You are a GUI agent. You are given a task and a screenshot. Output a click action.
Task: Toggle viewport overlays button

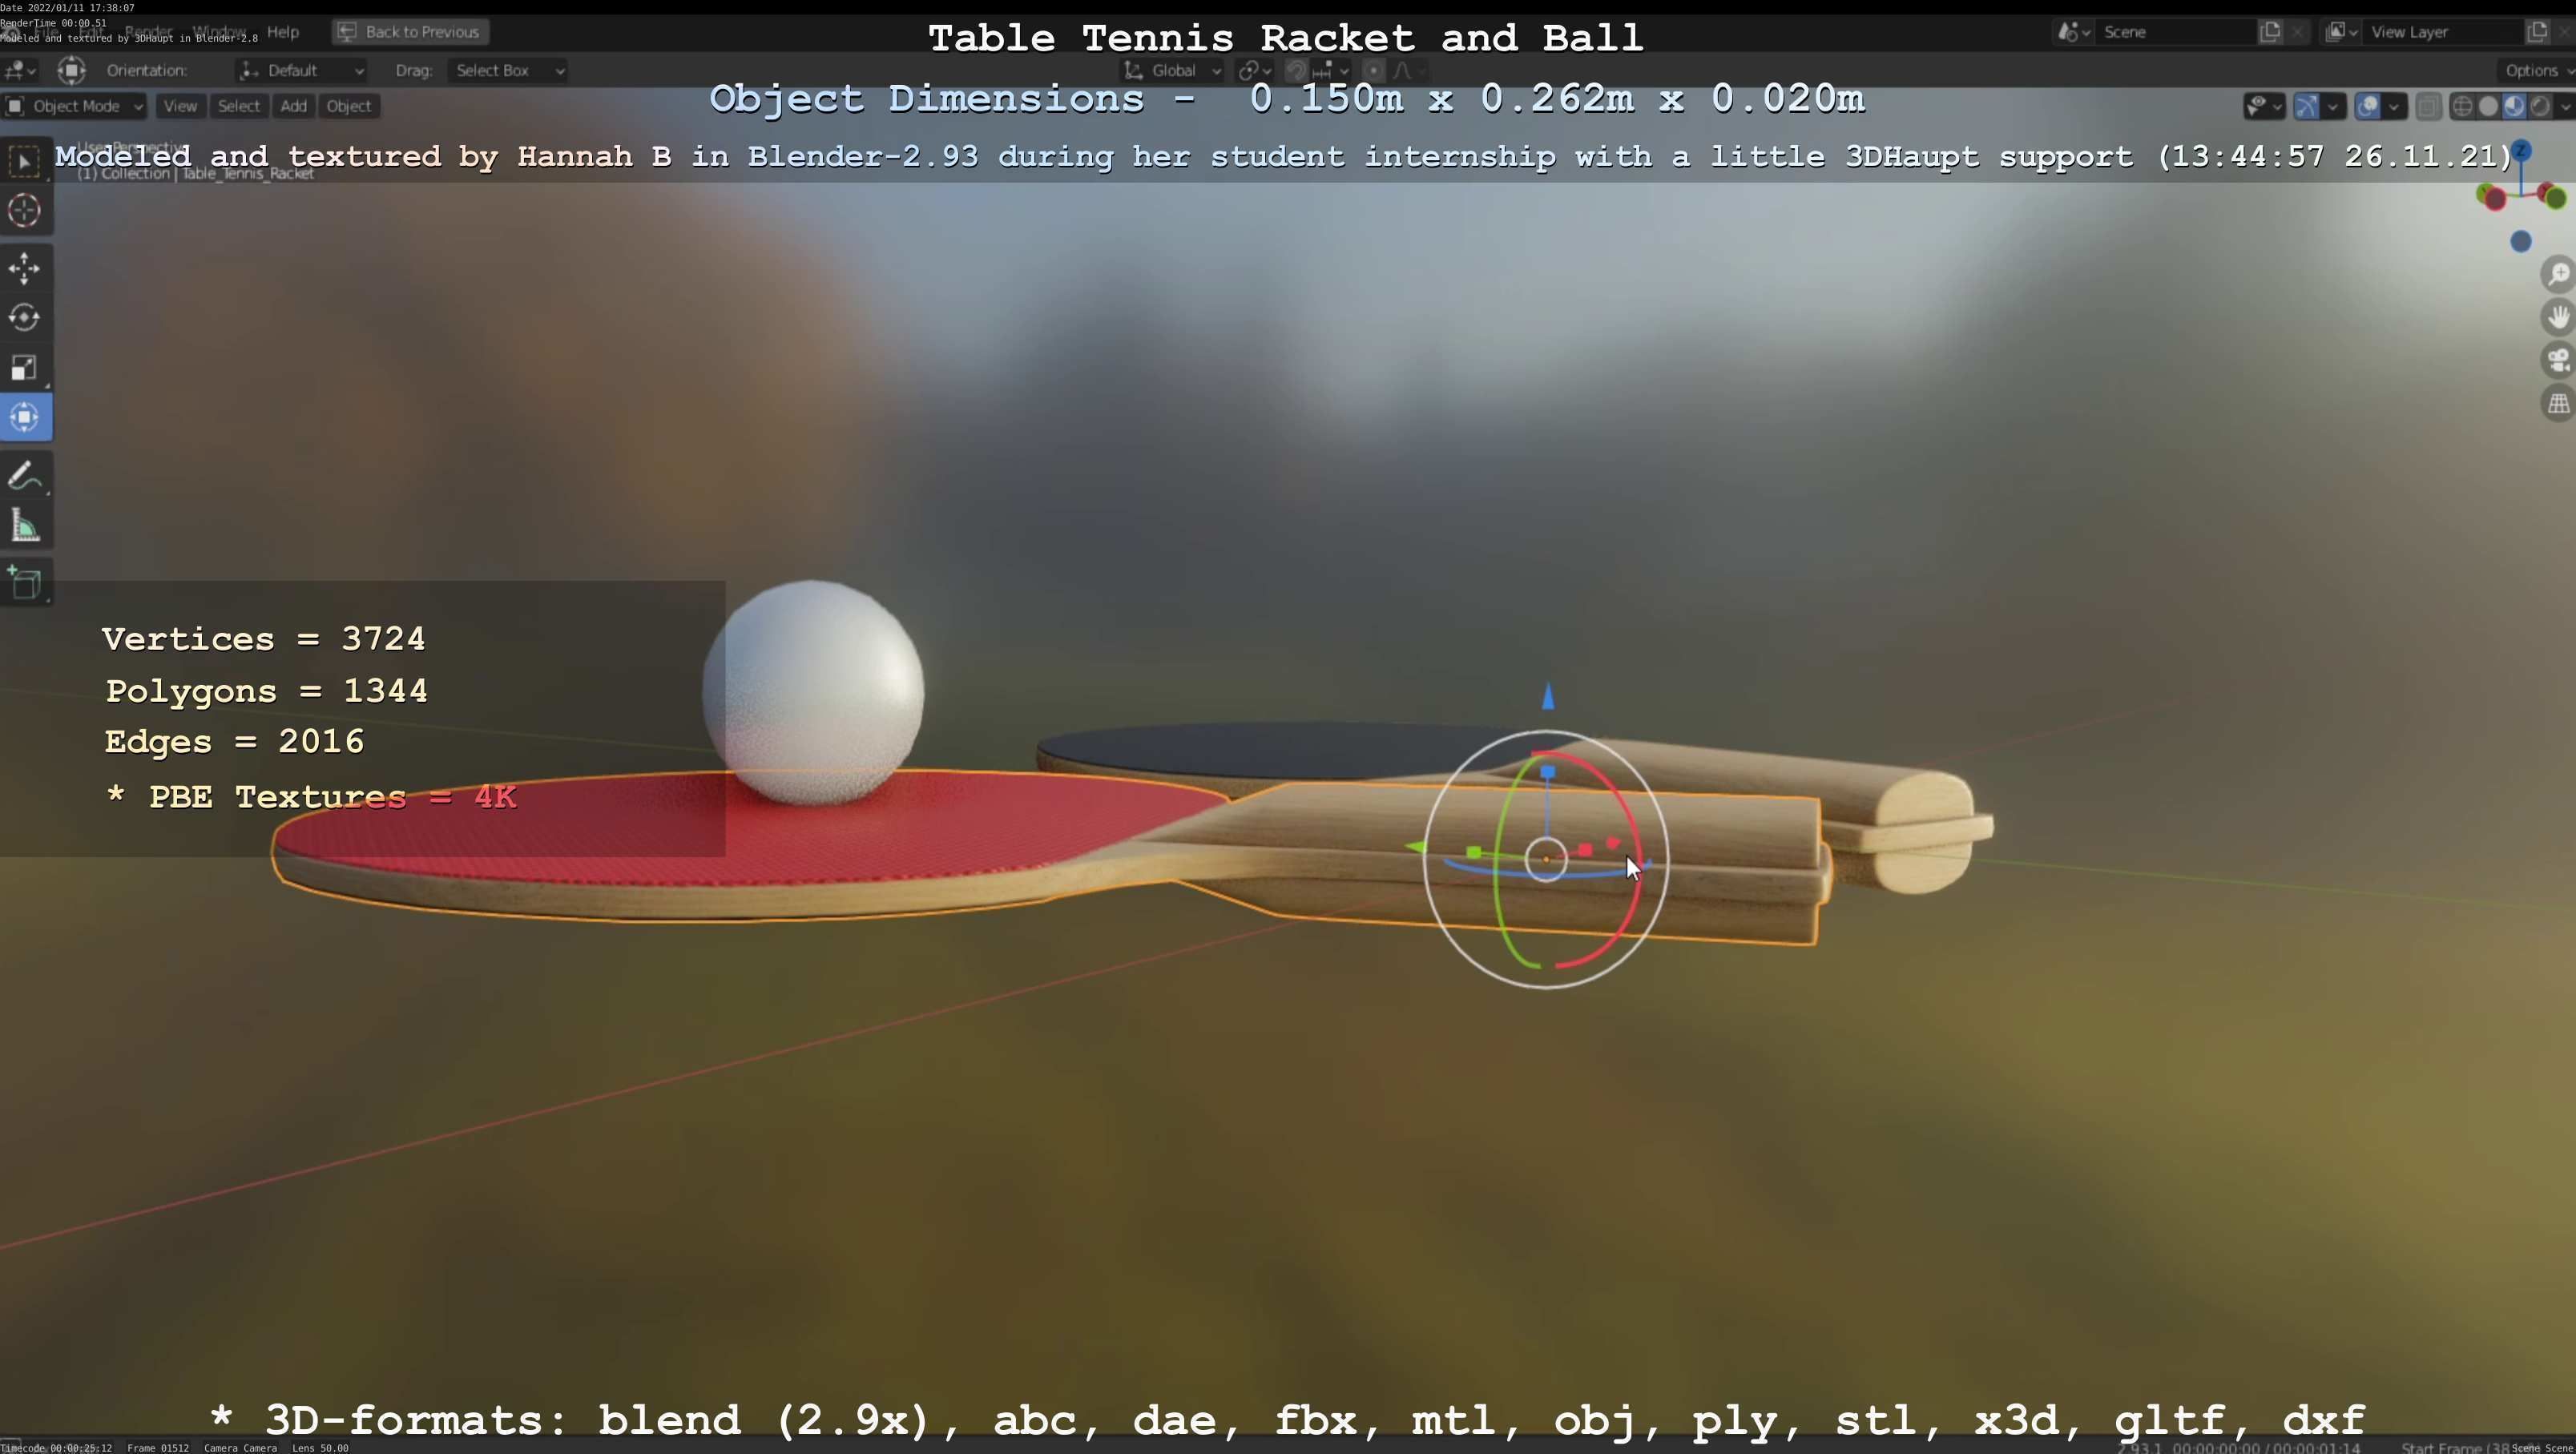2367,106
